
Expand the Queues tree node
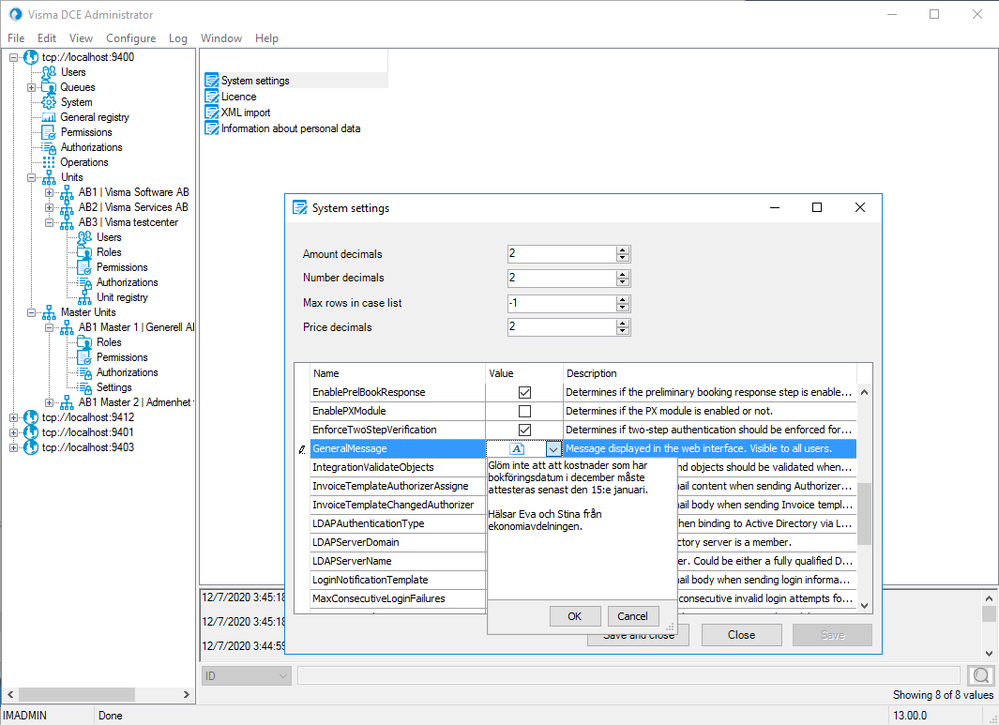pos(31,87)
